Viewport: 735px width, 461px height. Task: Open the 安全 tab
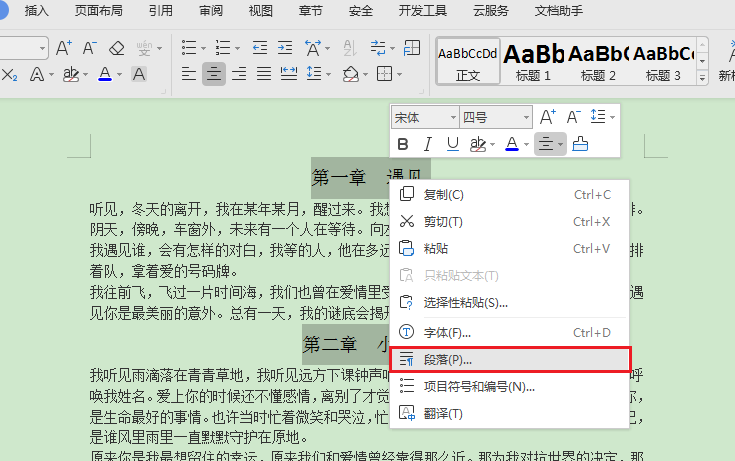point(360,10)
